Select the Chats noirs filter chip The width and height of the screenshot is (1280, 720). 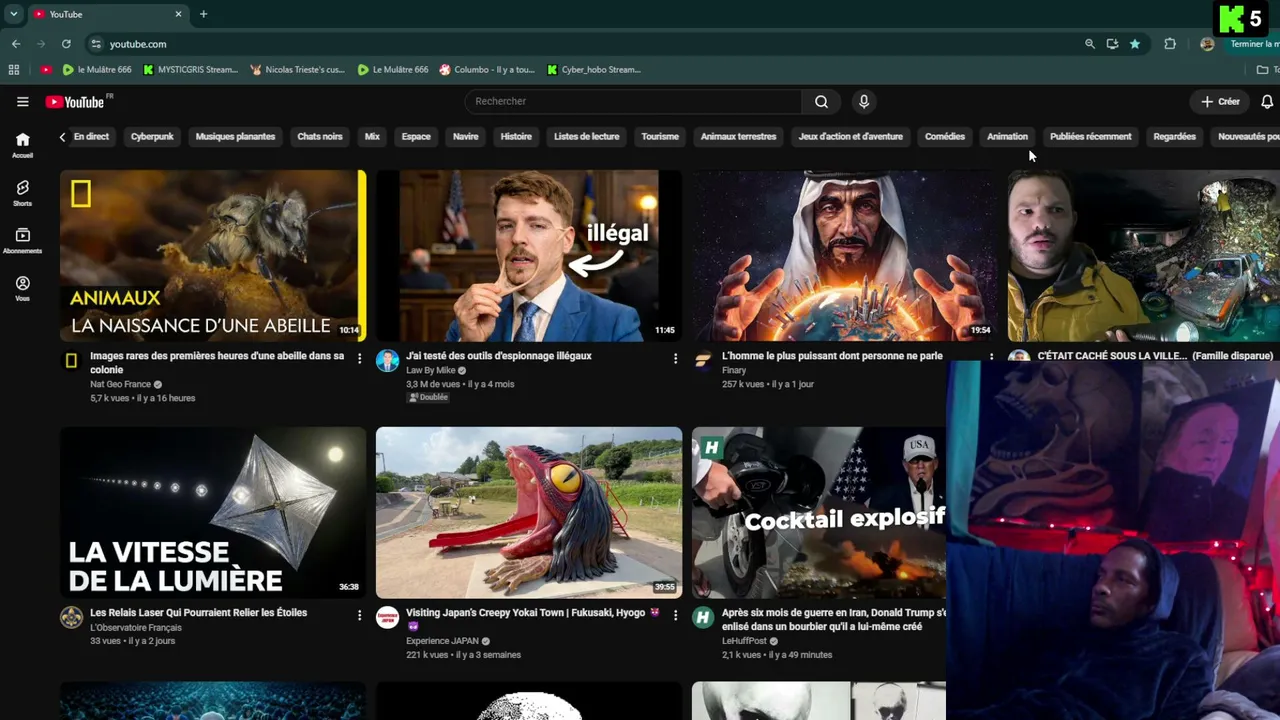click(x=320, y=137)
